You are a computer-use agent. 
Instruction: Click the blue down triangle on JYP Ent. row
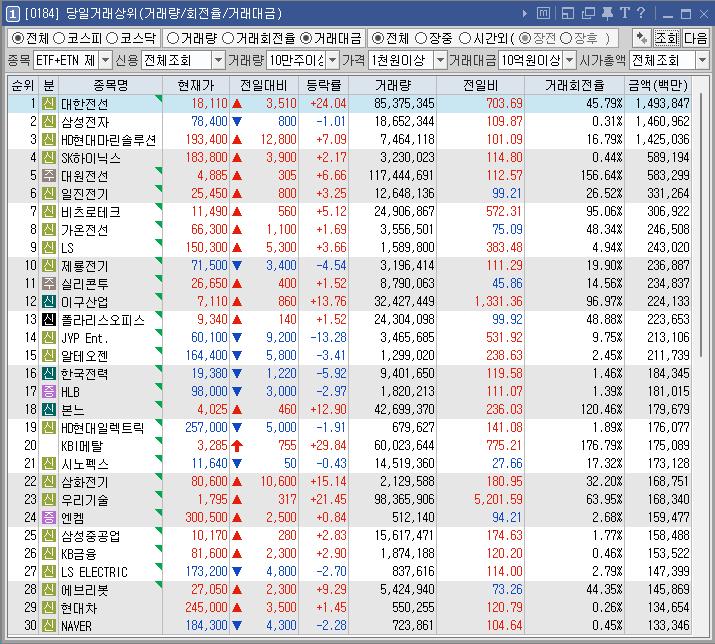click(237, 338)
